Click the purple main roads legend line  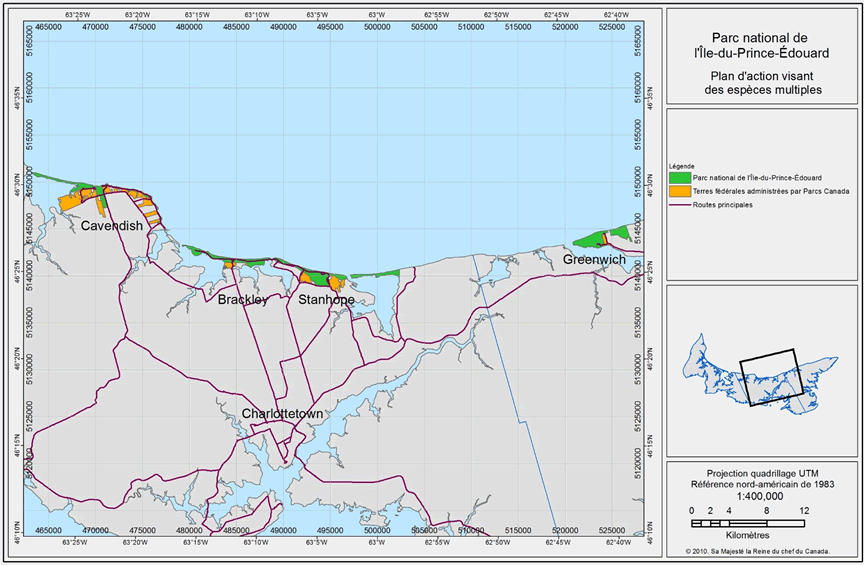679,204
